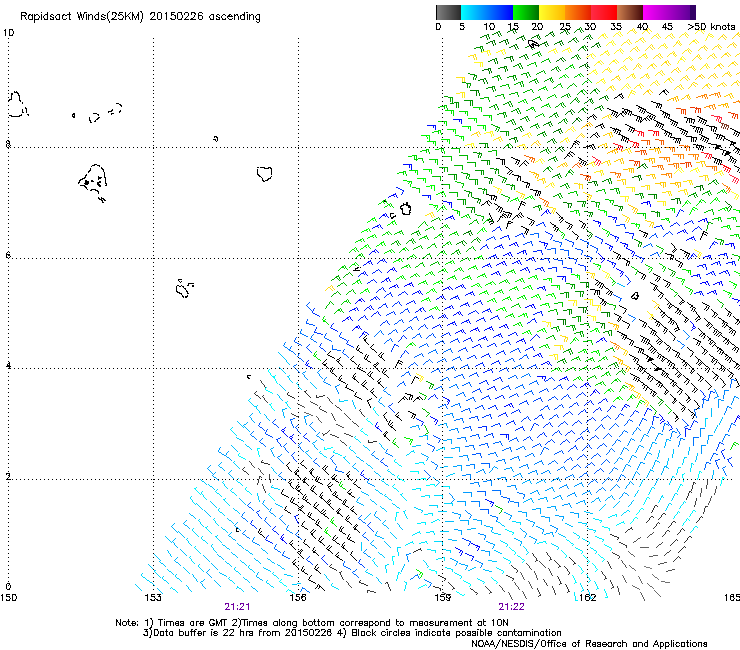The image size is (740, 650).
Task: Click the blue 10-15 knots legend color
Action: tap(500, 12)
